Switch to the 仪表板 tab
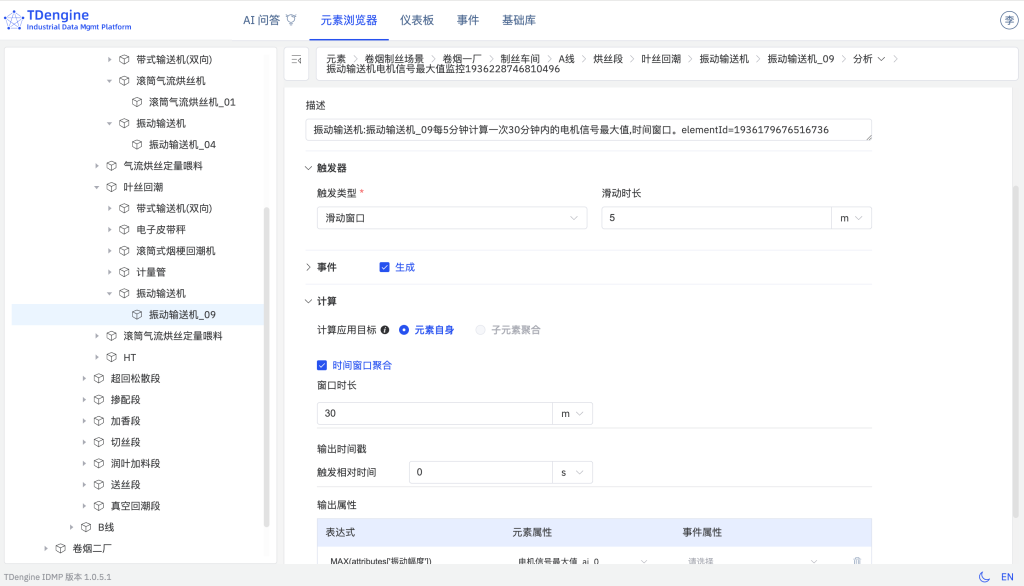1024x586 pixels. click(x=418, y=18)
